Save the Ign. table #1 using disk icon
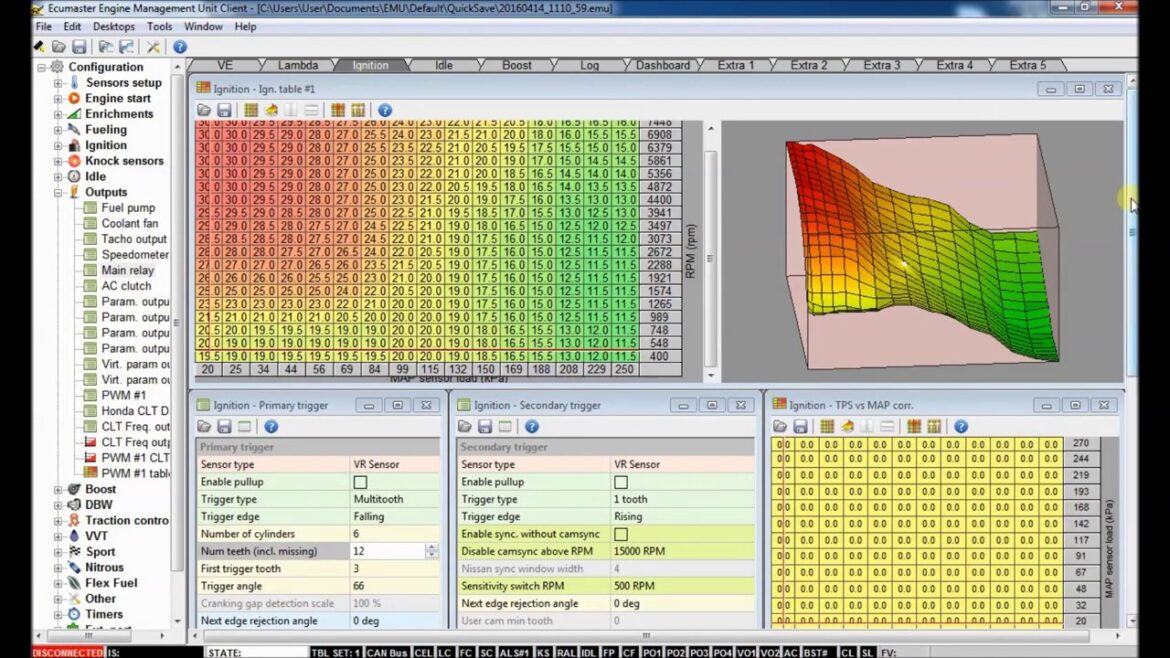This screenshot has height=658, width=1170. [224, 110]
